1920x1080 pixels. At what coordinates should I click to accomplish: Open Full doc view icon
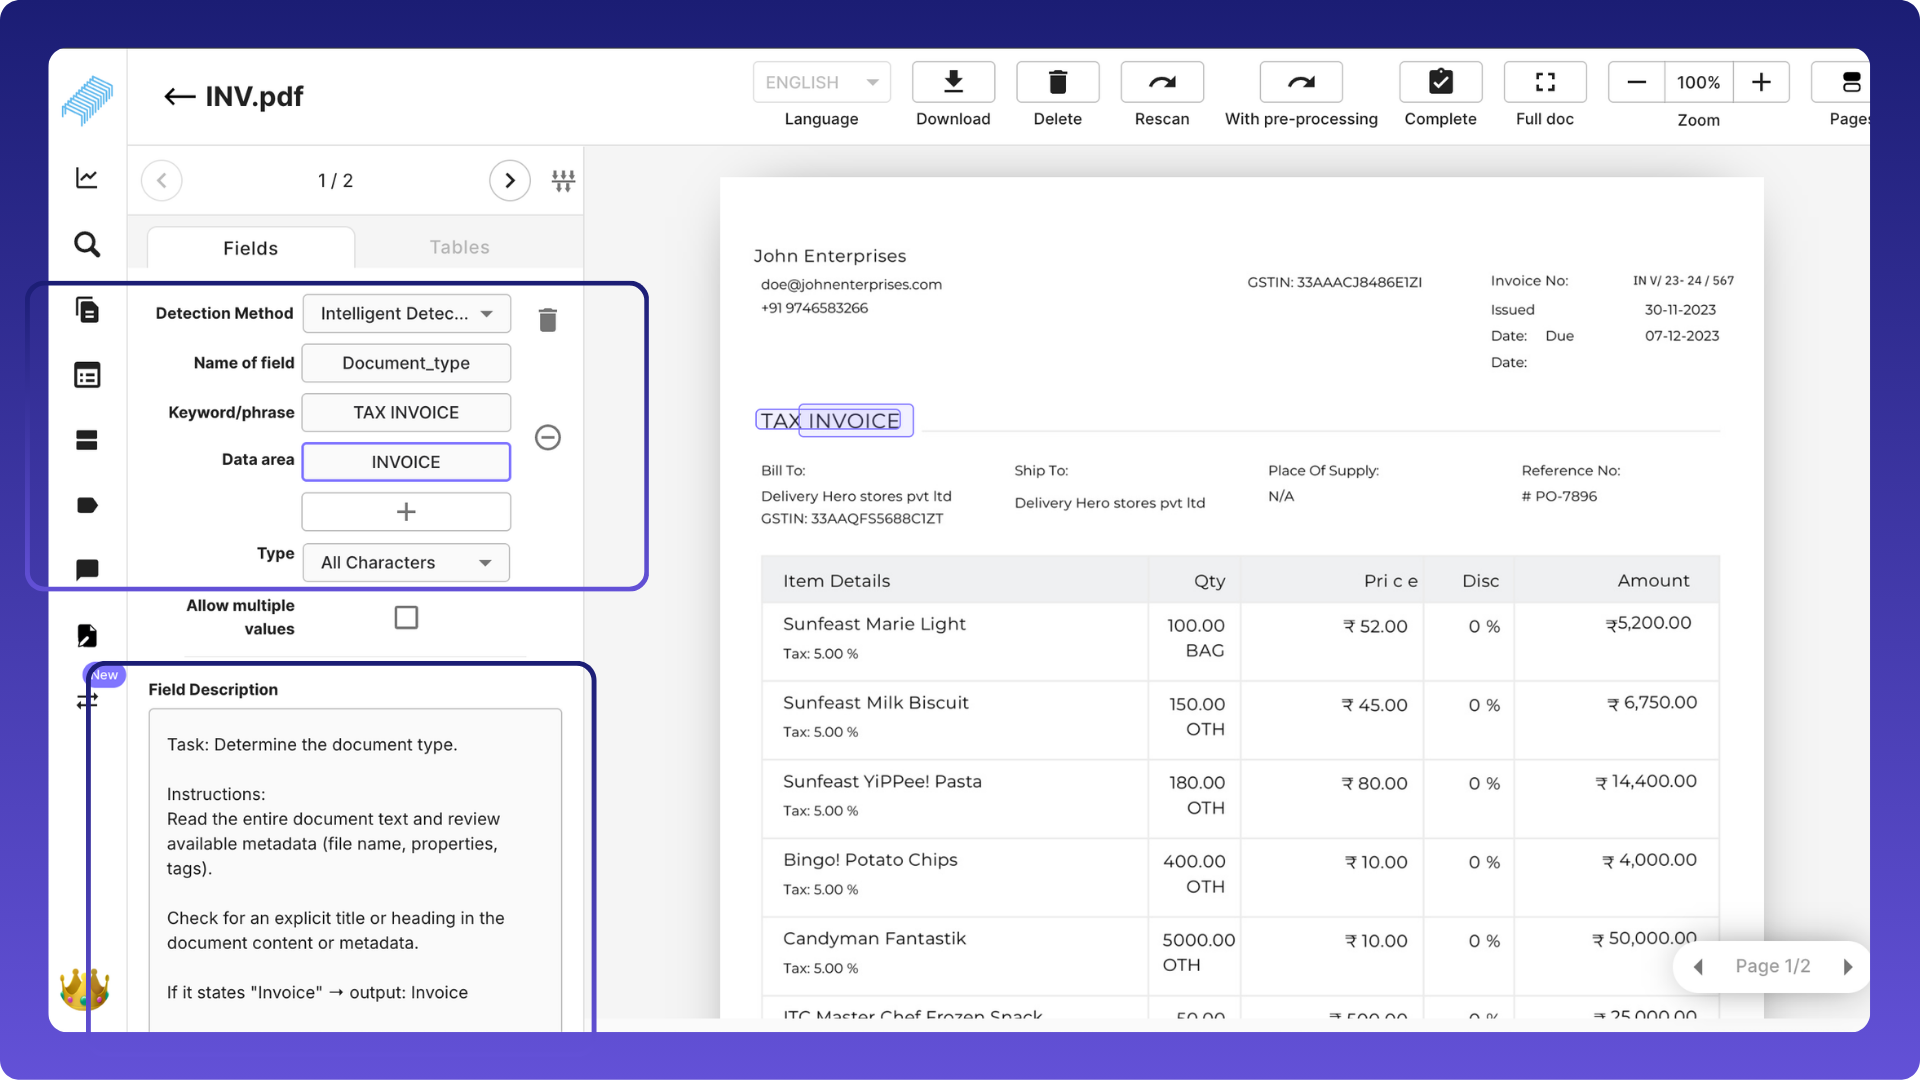point(1544,82)
